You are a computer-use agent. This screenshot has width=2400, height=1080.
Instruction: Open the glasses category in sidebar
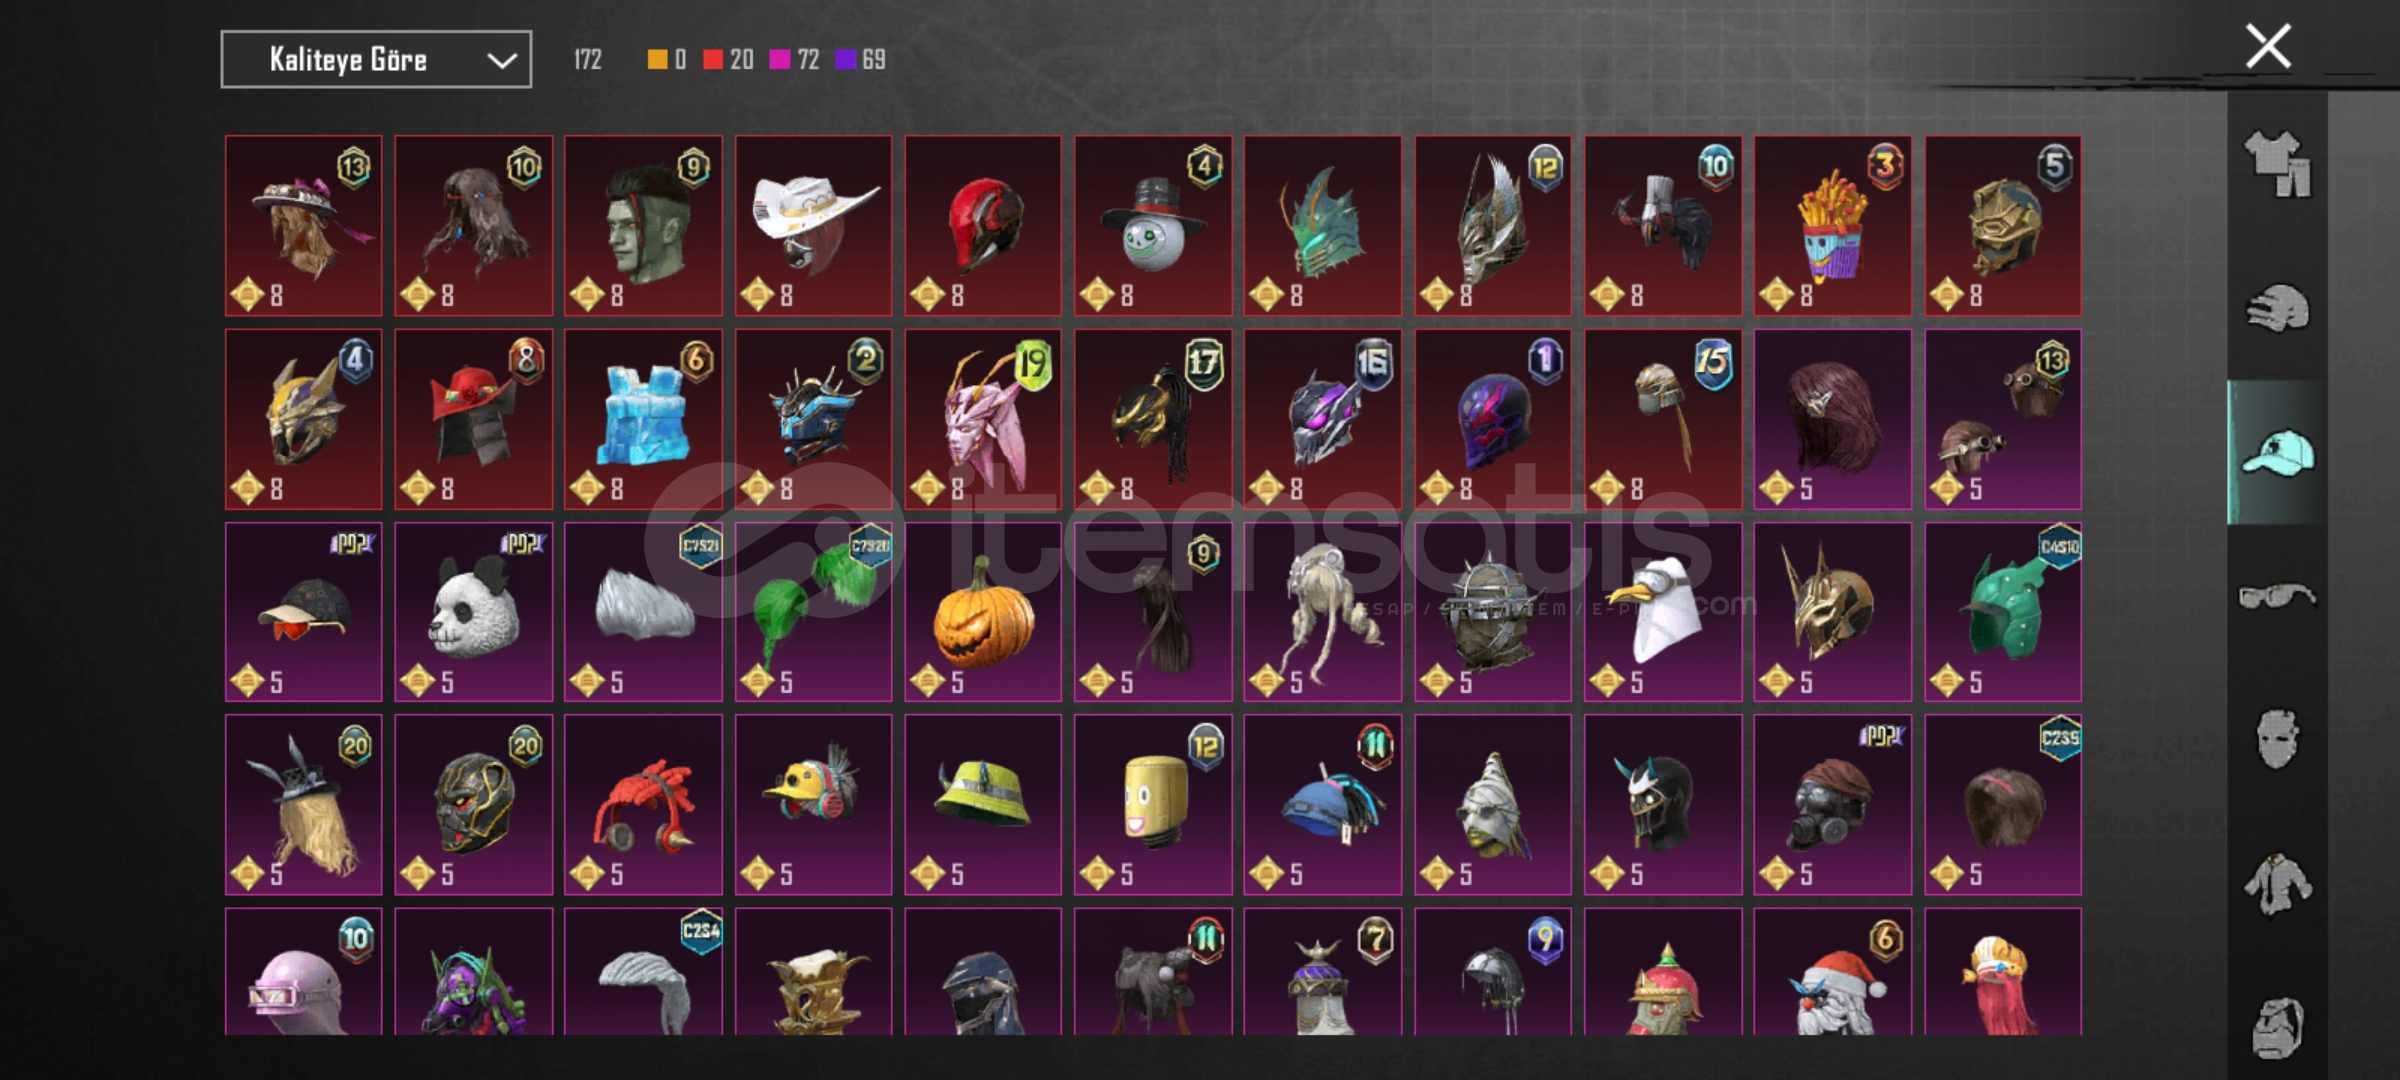(x=2277, y=597)
